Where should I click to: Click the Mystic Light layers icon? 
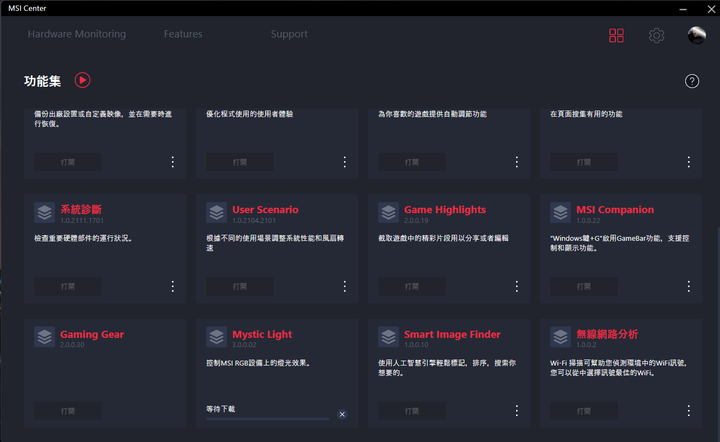pos(216,337)
